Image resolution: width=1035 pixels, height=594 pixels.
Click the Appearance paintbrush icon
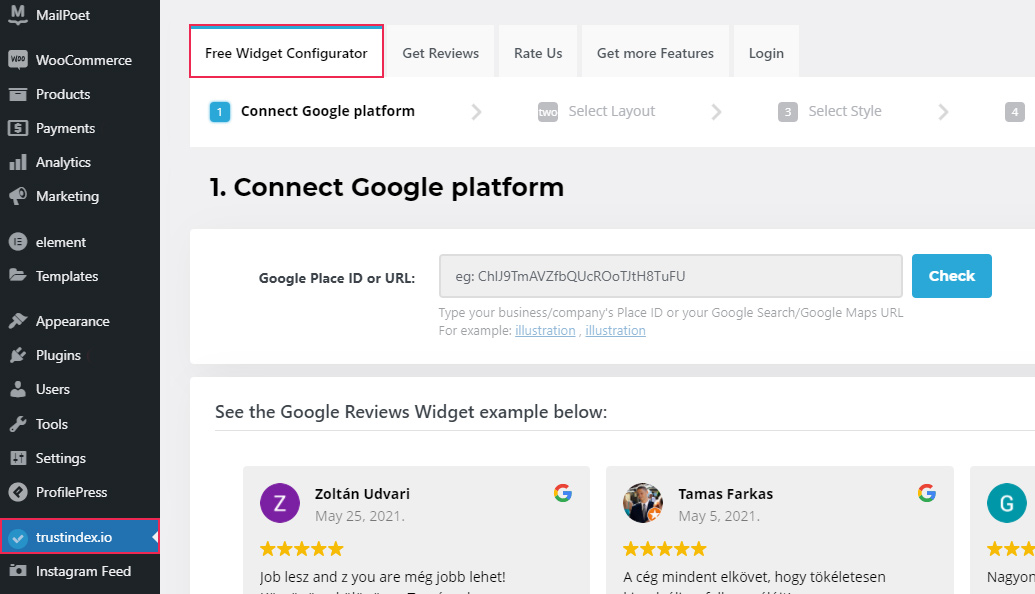tap(18, 321)
